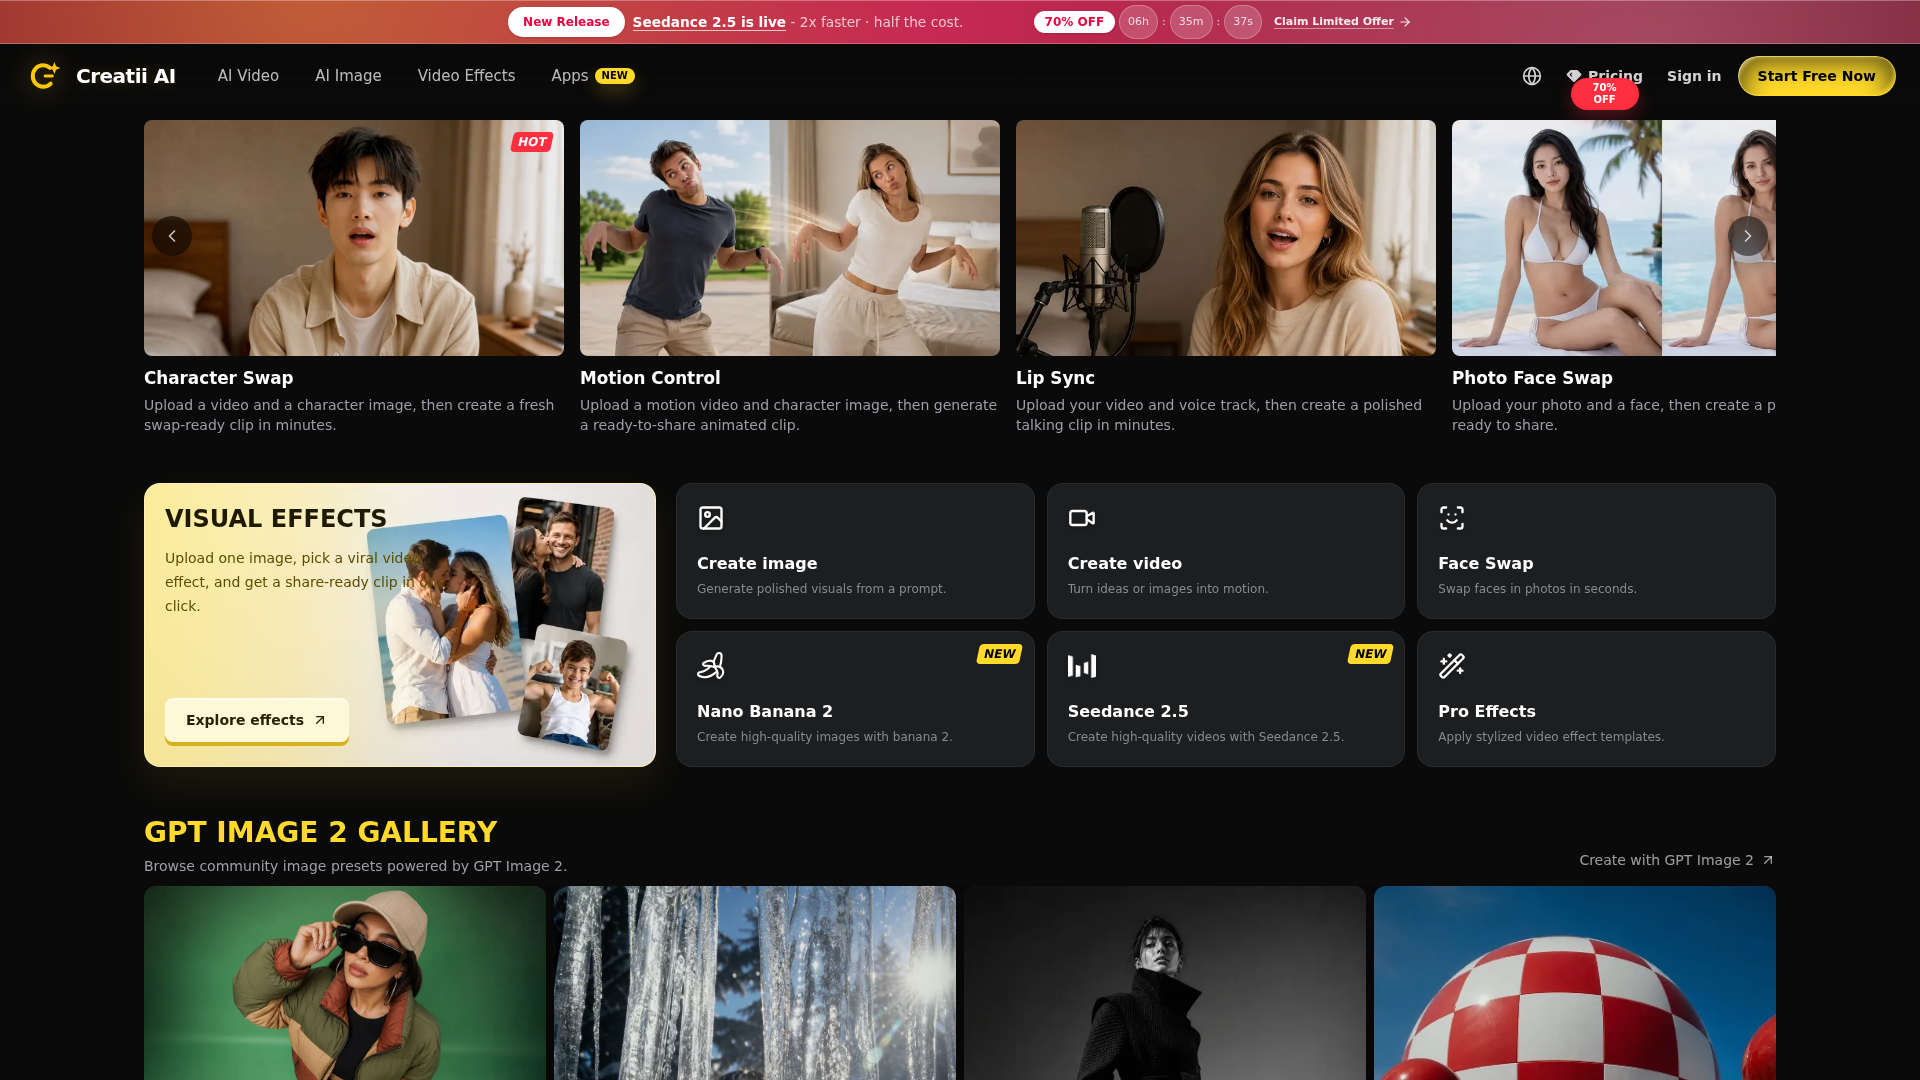
Task: Open the AI Image menu
Action: point(348,76)
